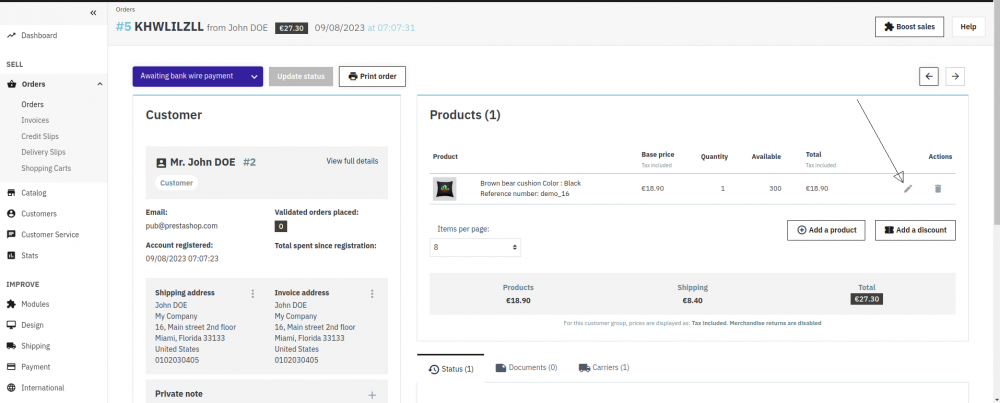The image size is (1000, 403).
Task: Click Brown bear cushion product thumbnail
Action: click(445, 188)
